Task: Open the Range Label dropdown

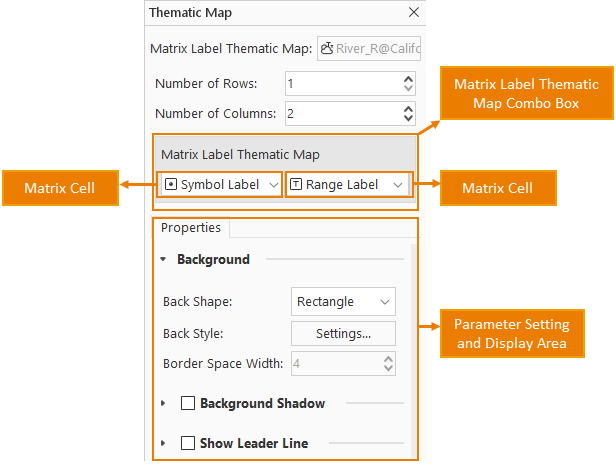Action: (398, 185)
